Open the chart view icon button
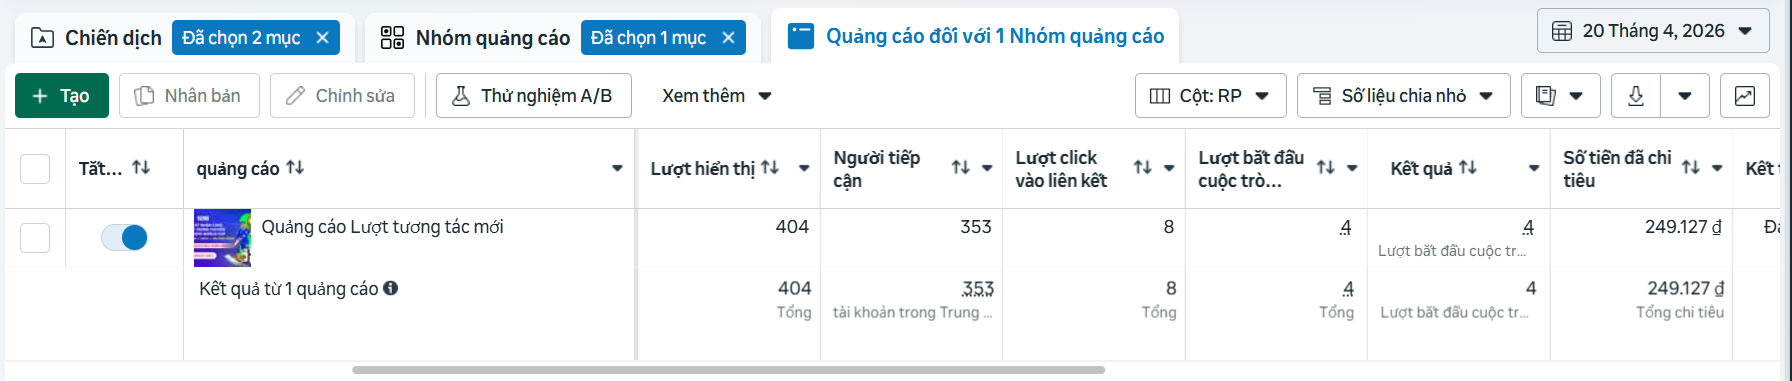1792x381 pixels. (x=1744, y=96)
